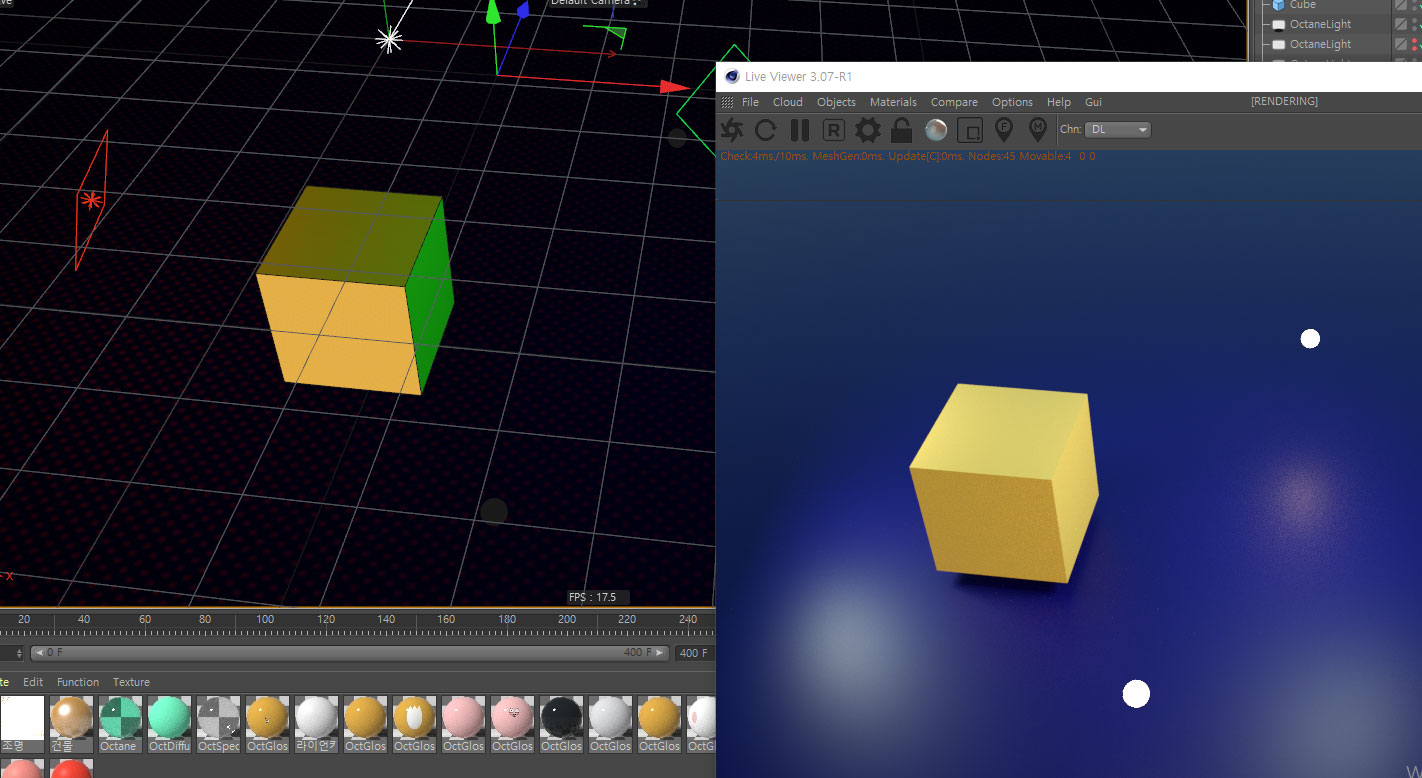The width and height of the screenshot is (1422, 778).
Task: Click frame 100 on timeline ruler
Action: [265, 620]
